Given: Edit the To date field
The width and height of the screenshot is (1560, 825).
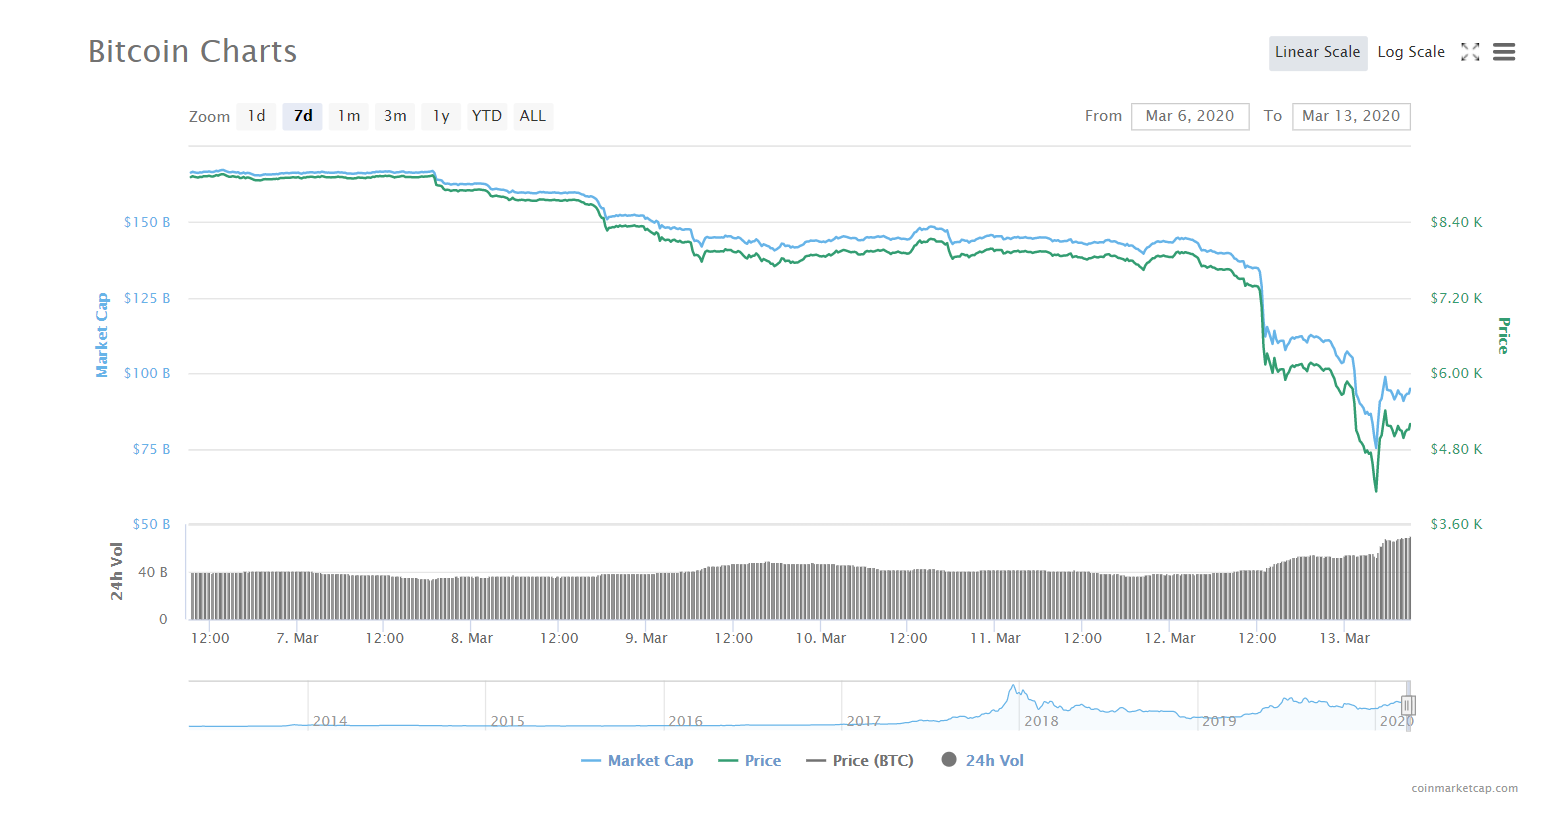Looking at the screenshot, I should coord(1351,116).
